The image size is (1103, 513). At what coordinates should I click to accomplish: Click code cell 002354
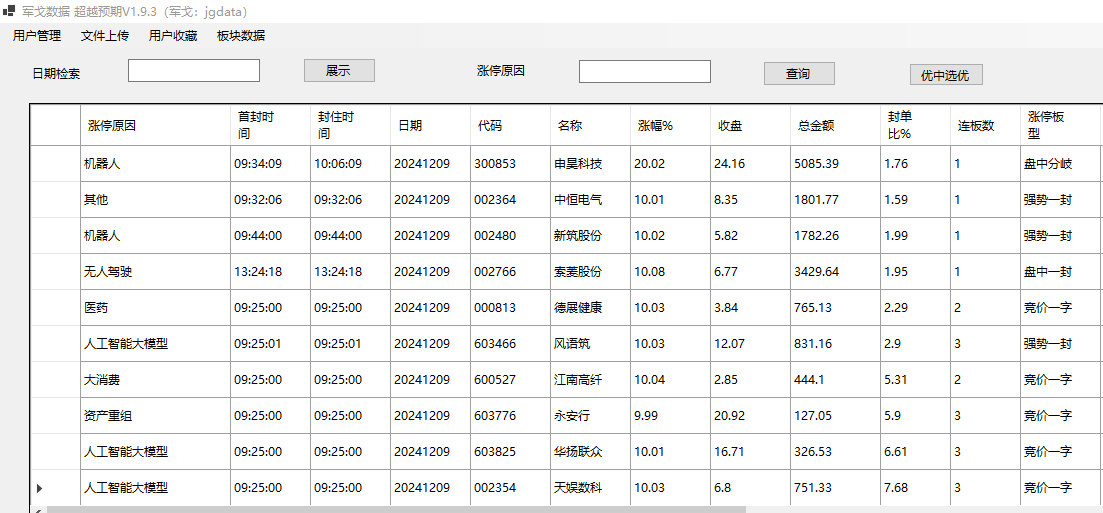coord(511,488)
